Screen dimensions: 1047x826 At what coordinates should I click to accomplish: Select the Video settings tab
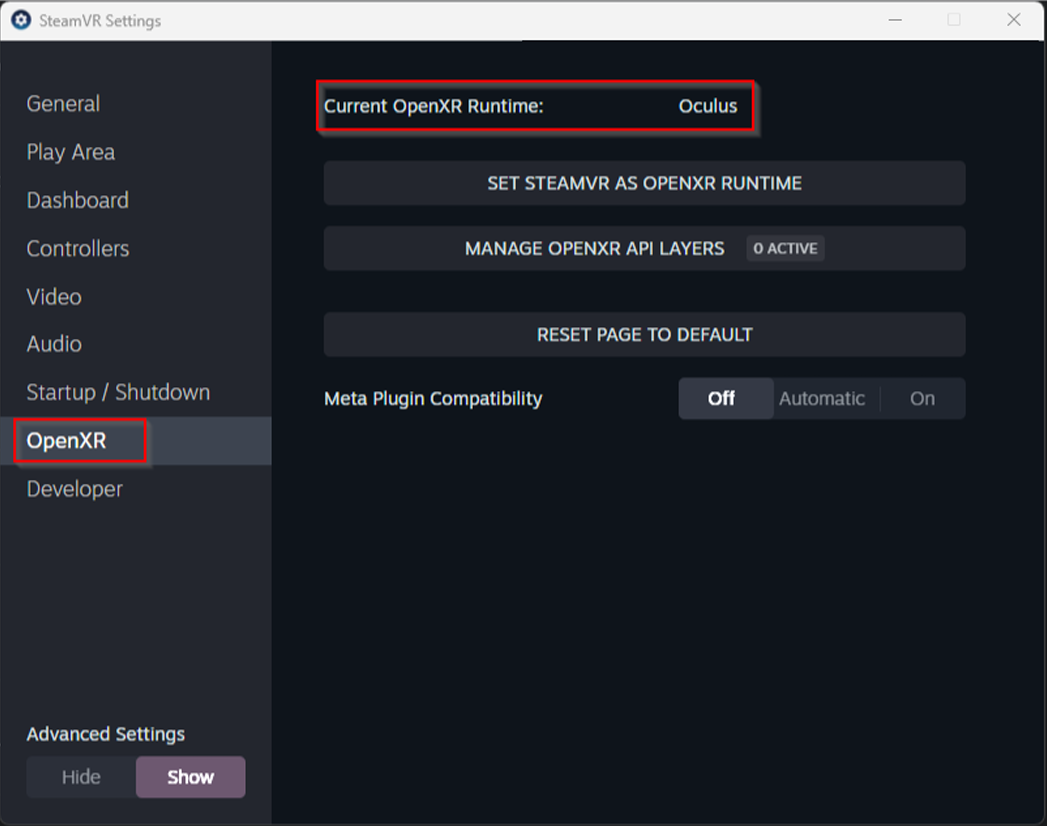tap(54, 297)
